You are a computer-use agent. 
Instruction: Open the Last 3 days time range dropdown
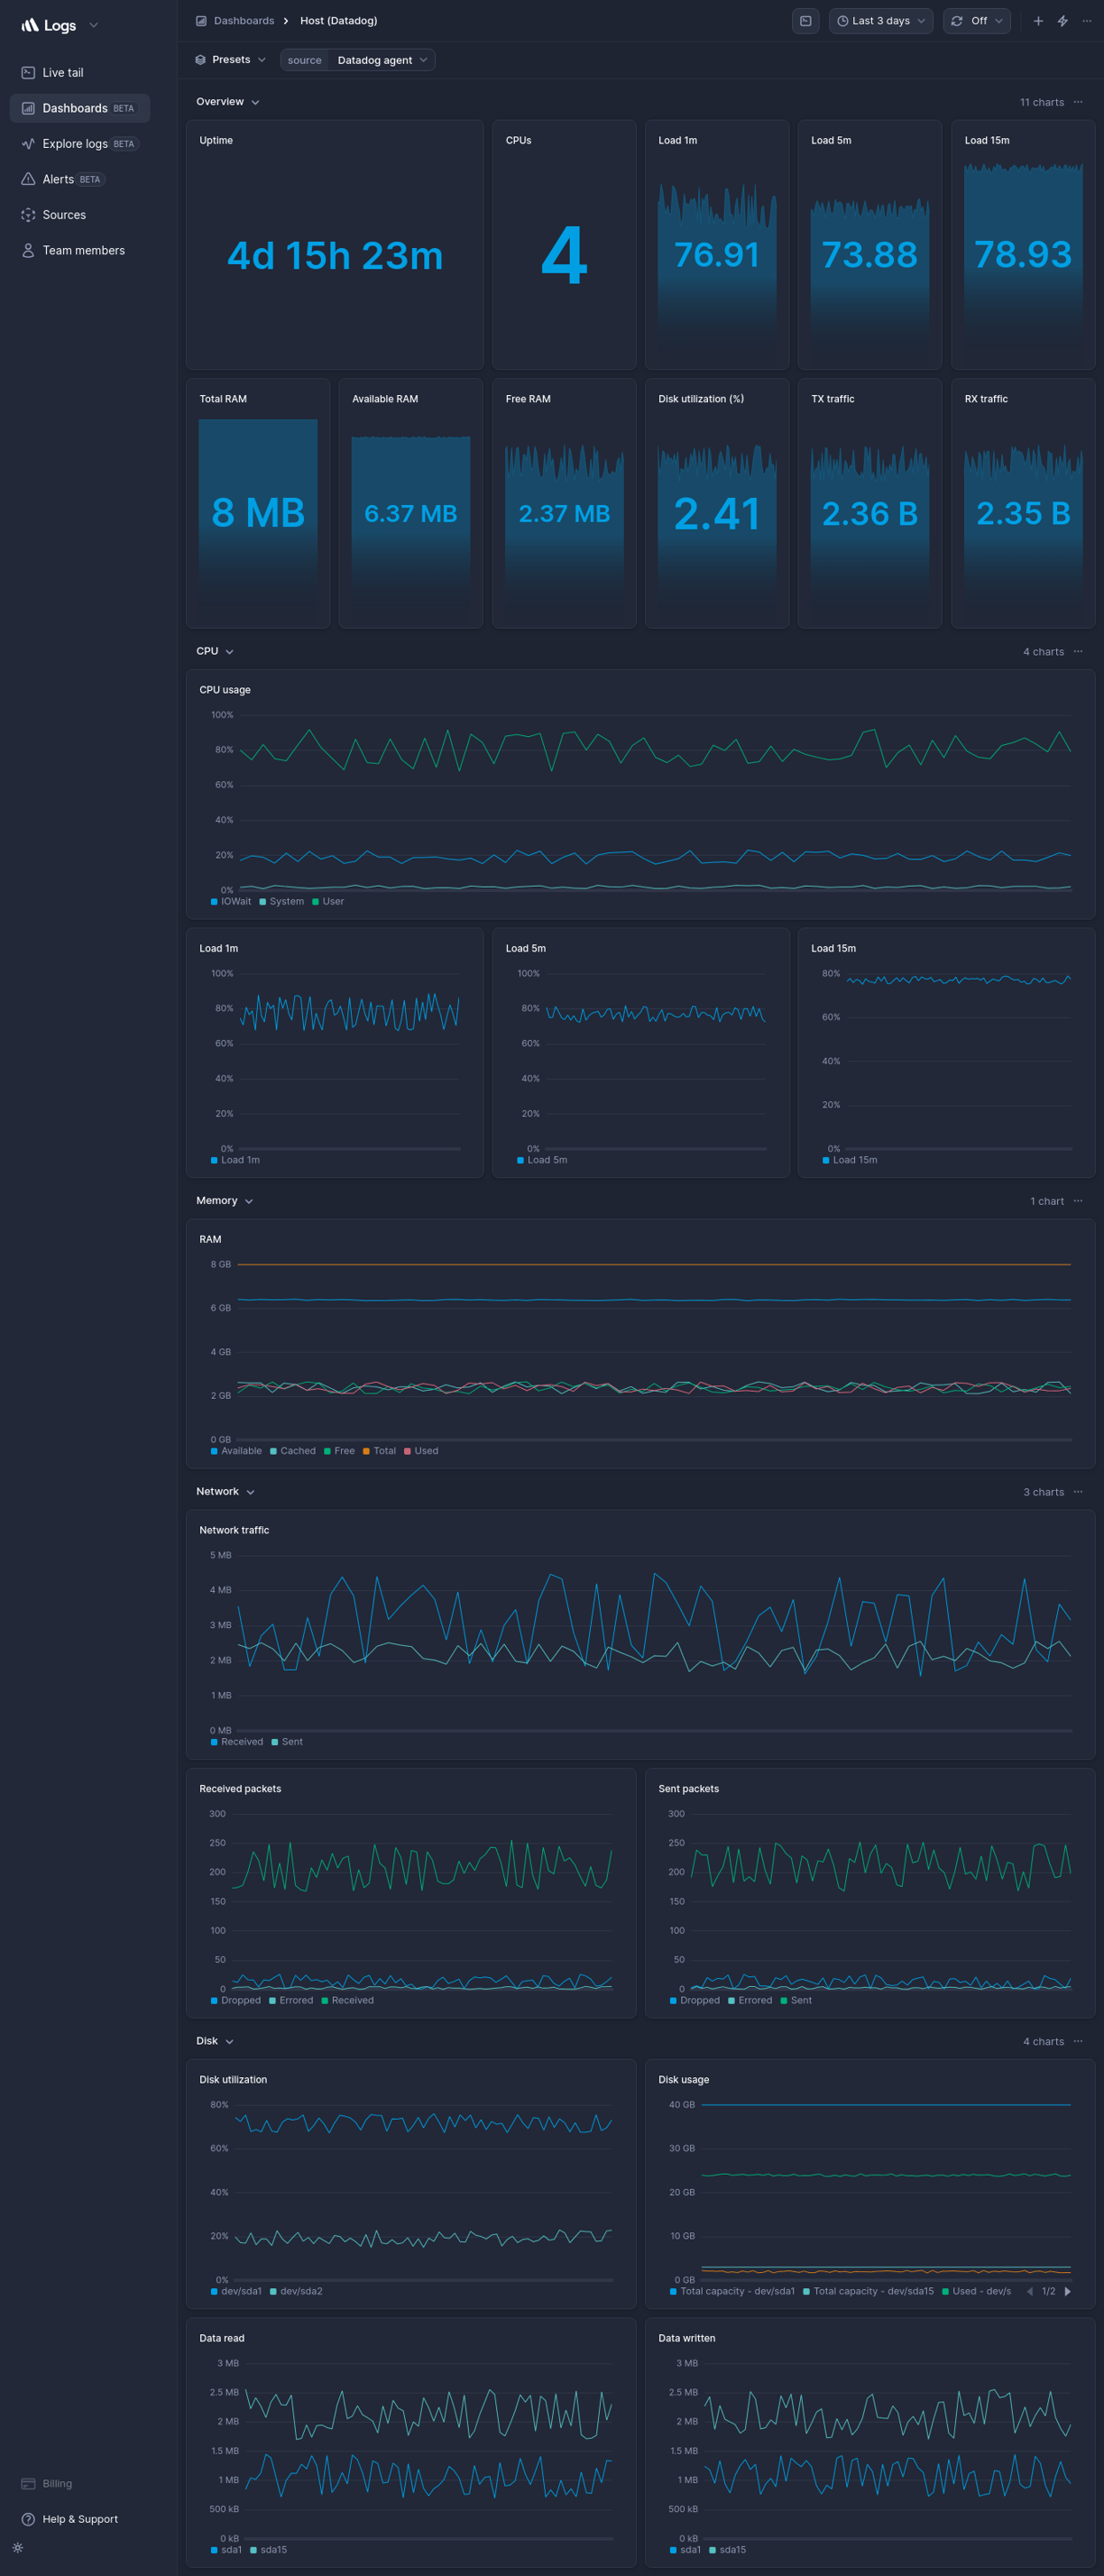880,21
